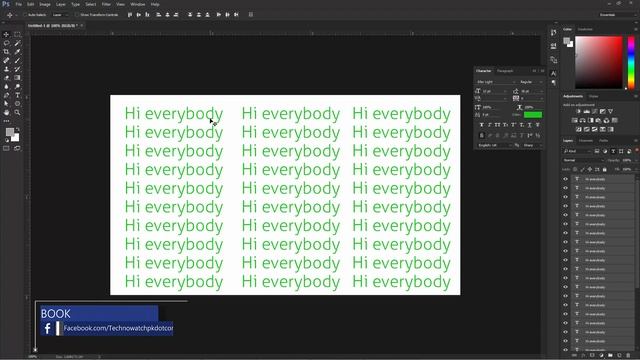Create a new group with the folder icon

coord(610,356)
